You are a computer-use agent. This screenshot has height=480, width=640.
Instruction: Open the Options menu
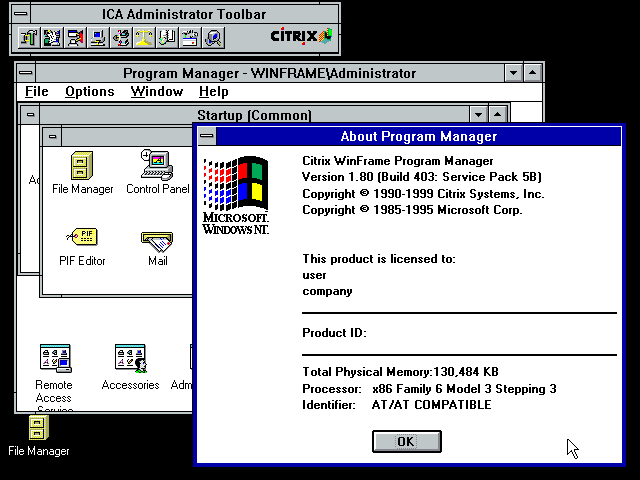coord(90,92)
